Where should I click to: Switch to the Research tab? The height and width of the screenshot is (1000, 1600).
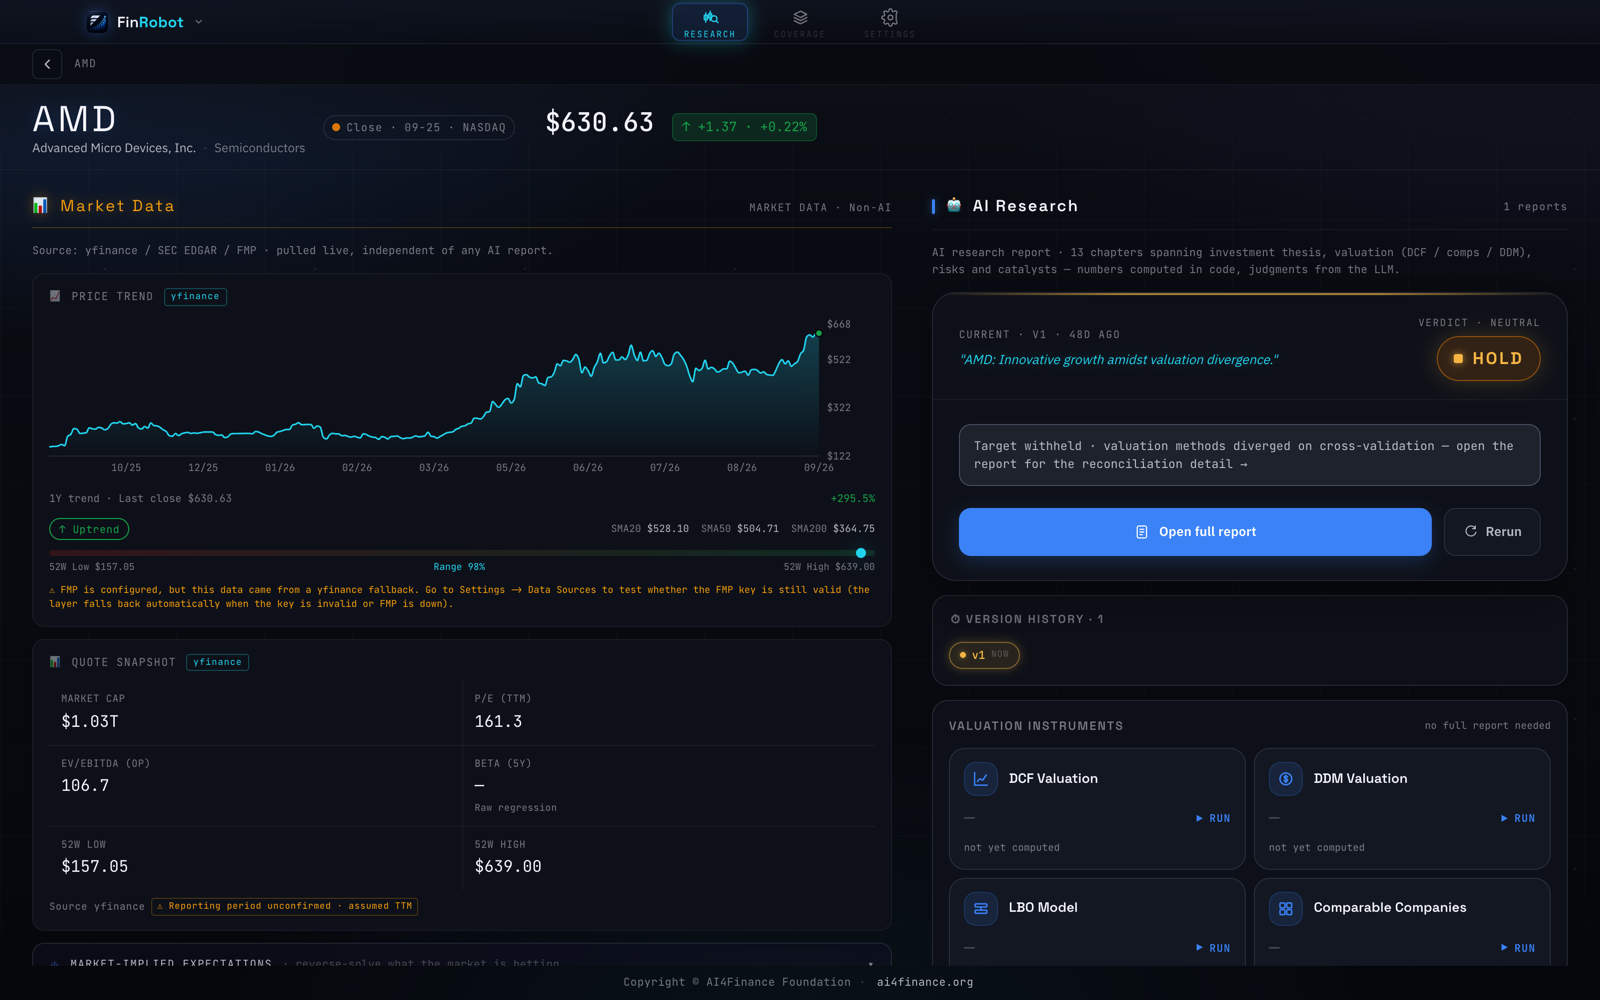710,22
